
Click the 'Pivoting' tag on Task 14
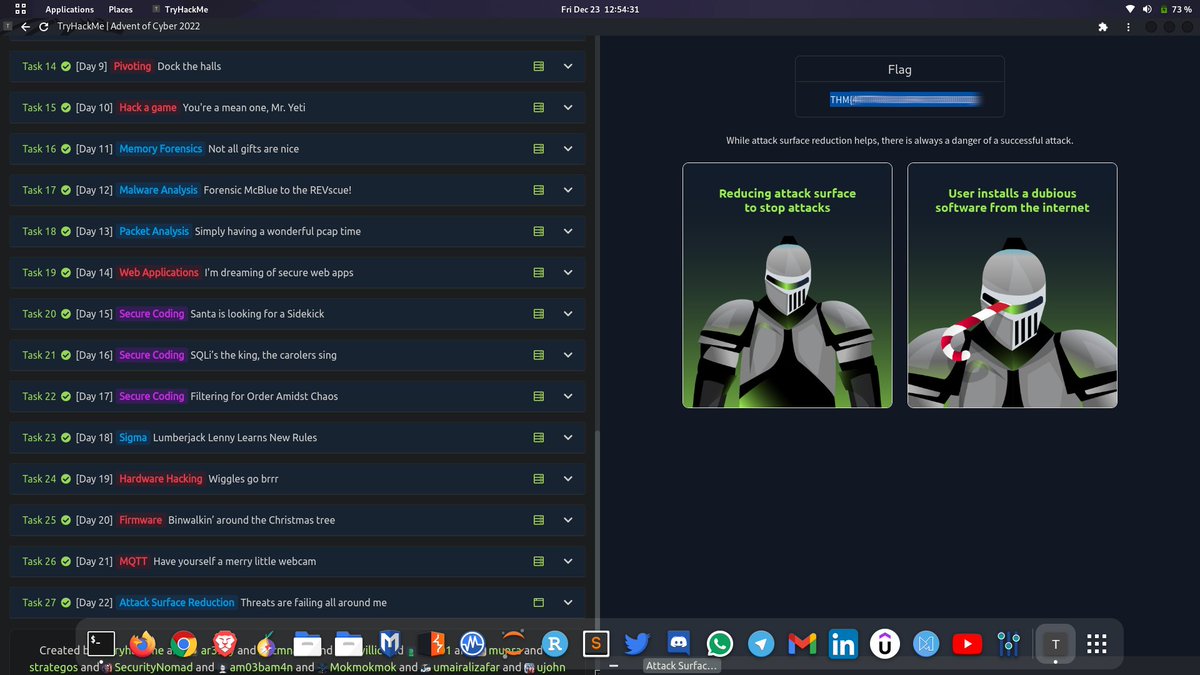[132, 66]
